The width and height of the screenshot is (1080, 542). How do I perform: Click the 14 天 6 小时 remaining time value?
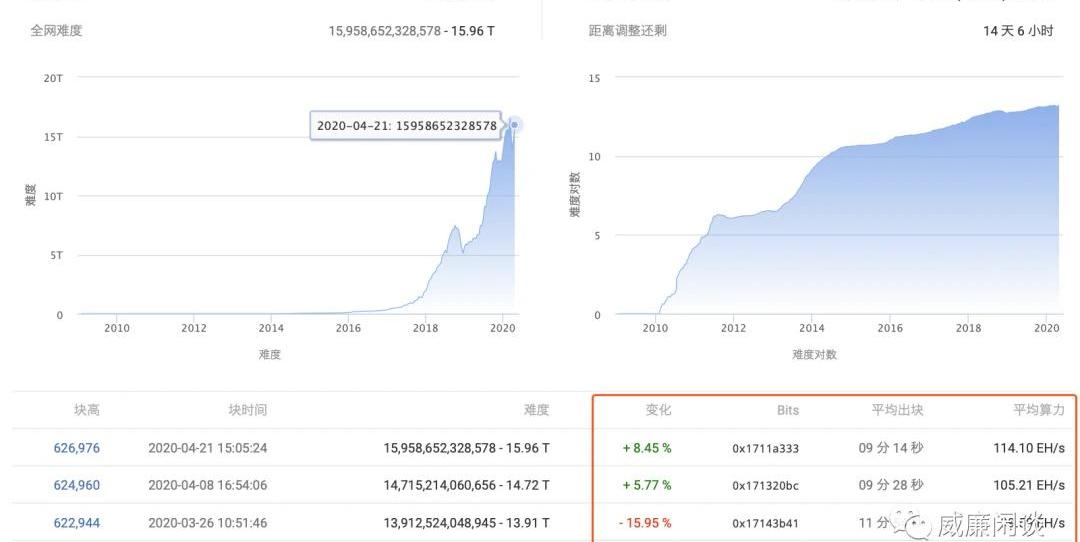click(x=1018, y=31)
